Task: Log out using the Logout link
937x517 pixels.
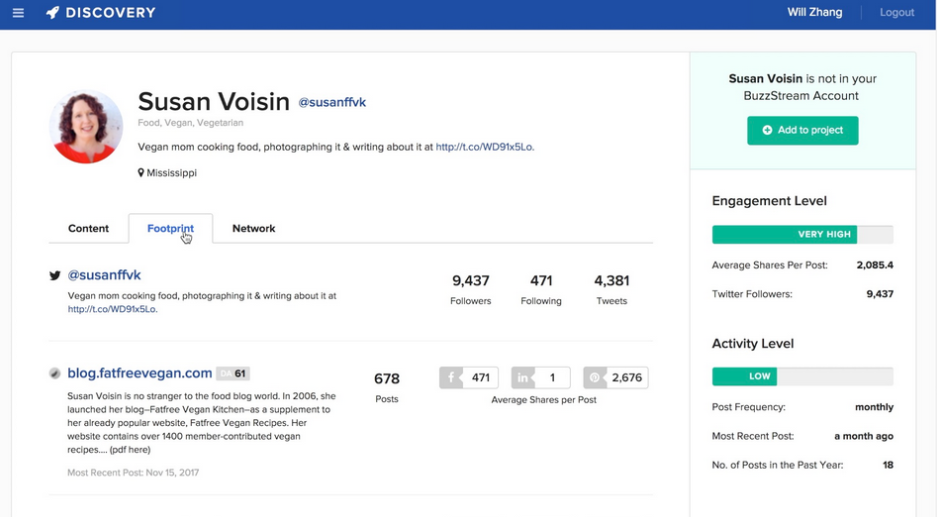Action: pos(896,13)
